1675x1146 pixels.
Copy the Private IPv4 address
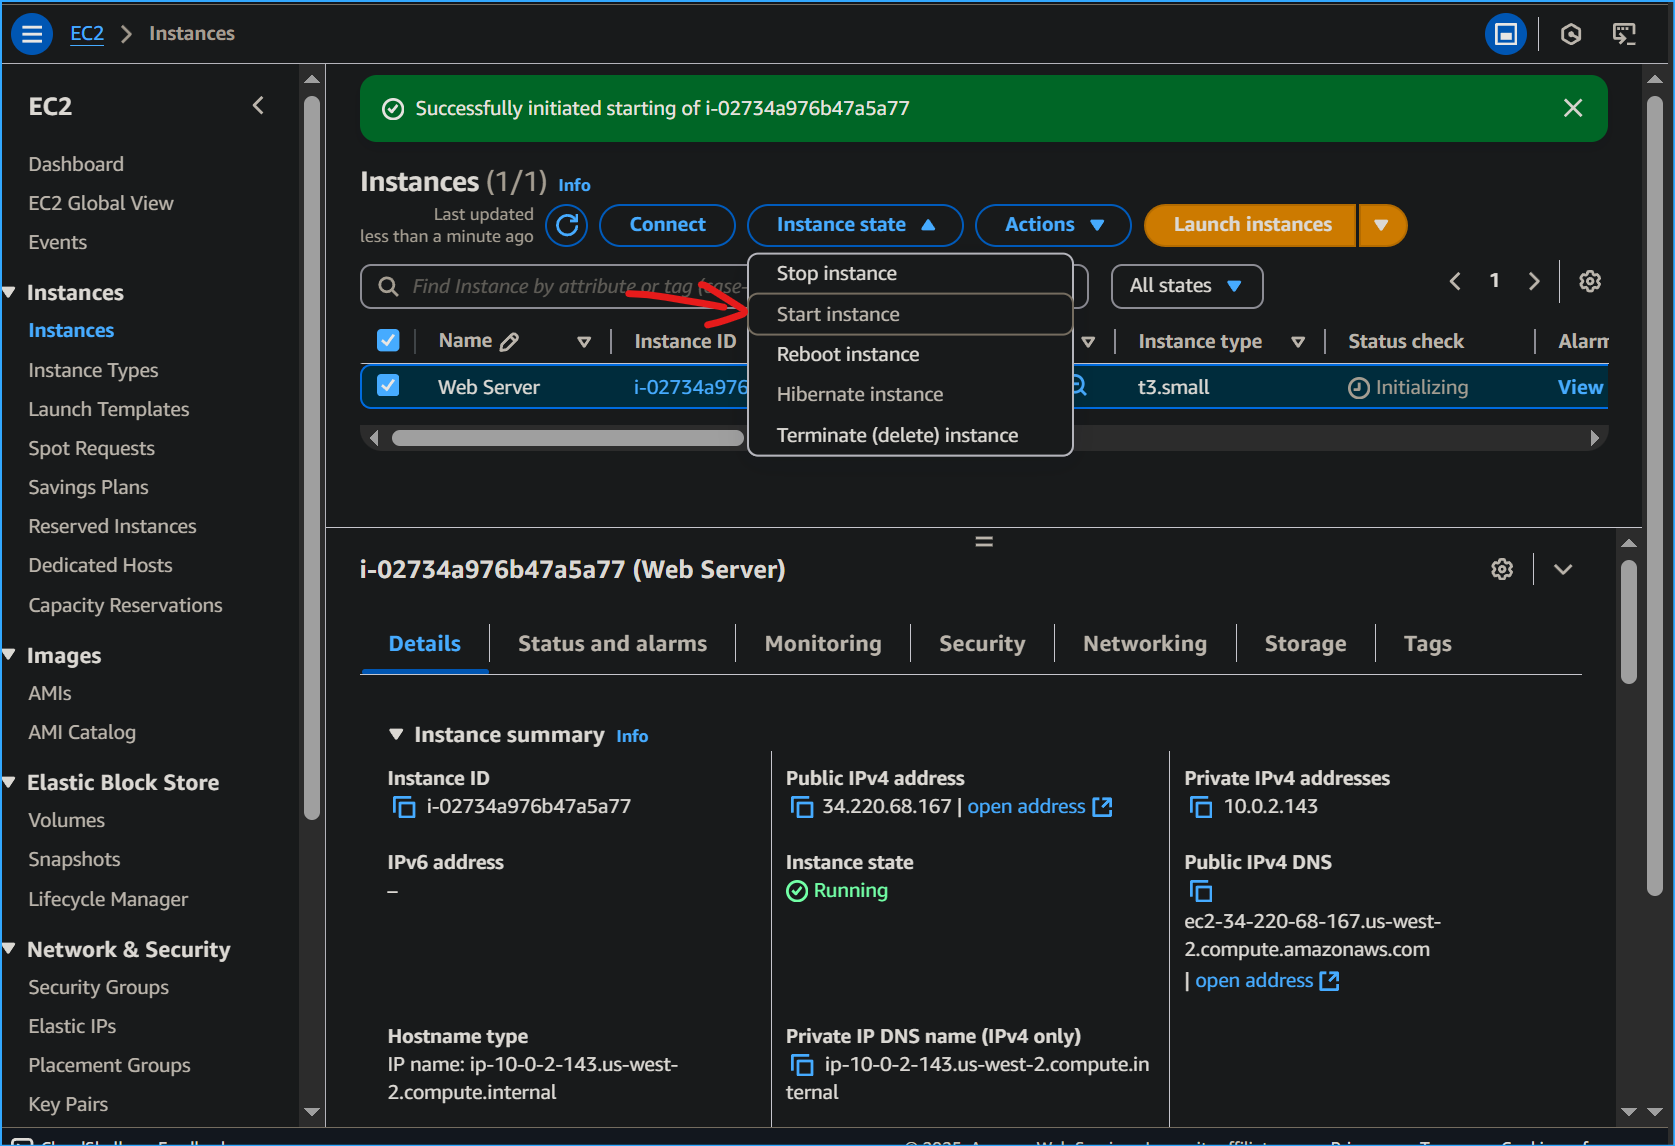tap(1200, 807)
